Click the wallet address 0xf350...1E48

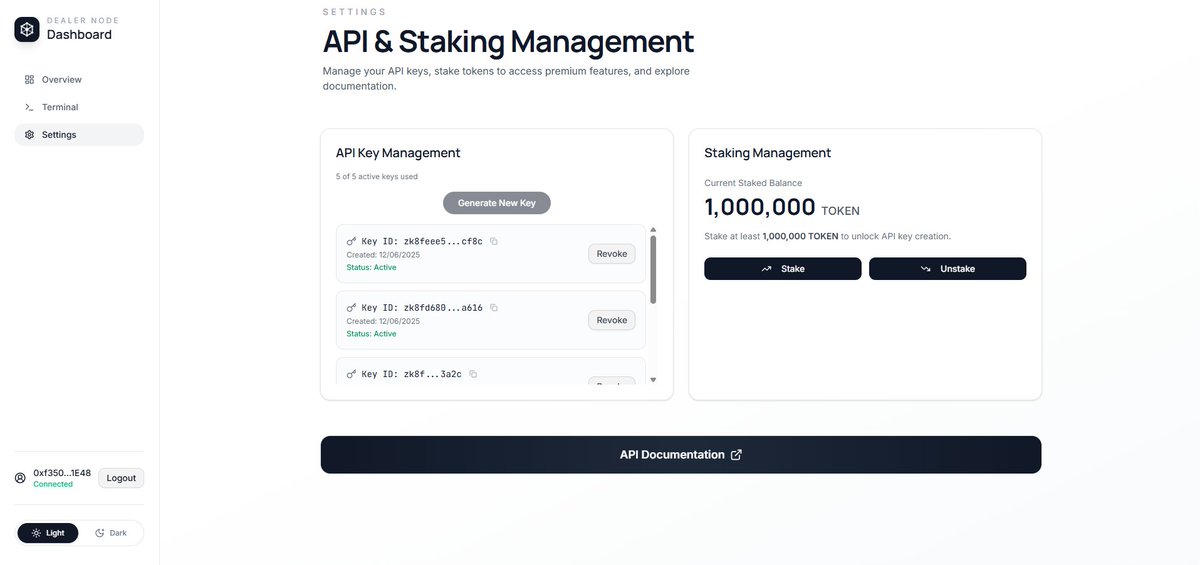(62, 473)
